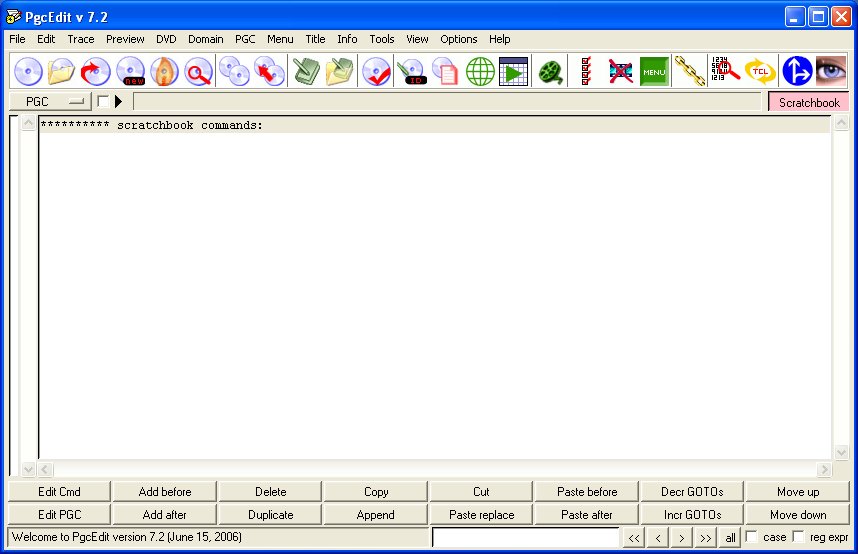The width and height of the screenshot is (858, 554).
Task: Click the yellow TCL arrows icon
Action: click(760, 71)
